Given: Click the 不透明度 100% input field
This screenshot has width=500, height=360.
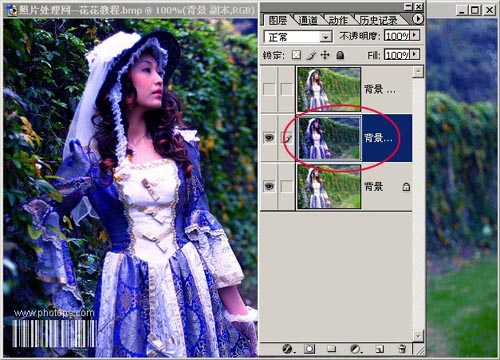Looking at the screenshot, I should 397,35.
